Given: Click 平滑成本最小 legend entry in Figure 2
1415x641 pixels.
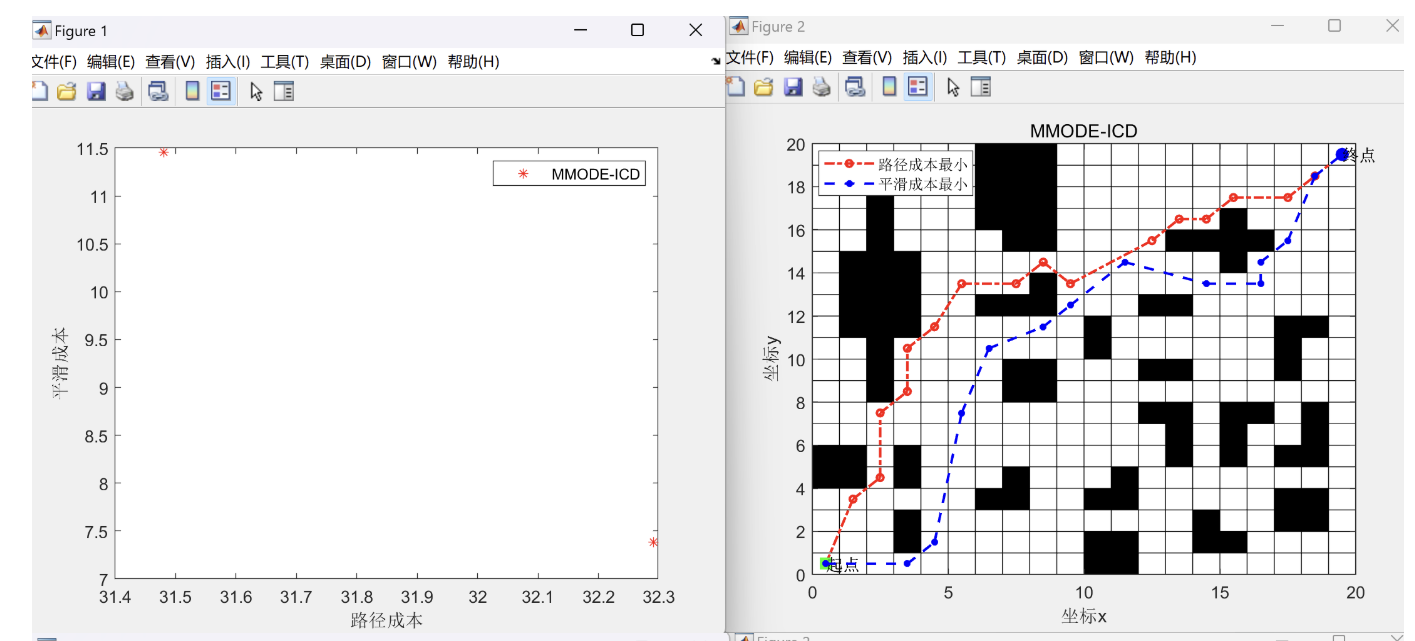Looking at the screenshot, I should (894, 184).
